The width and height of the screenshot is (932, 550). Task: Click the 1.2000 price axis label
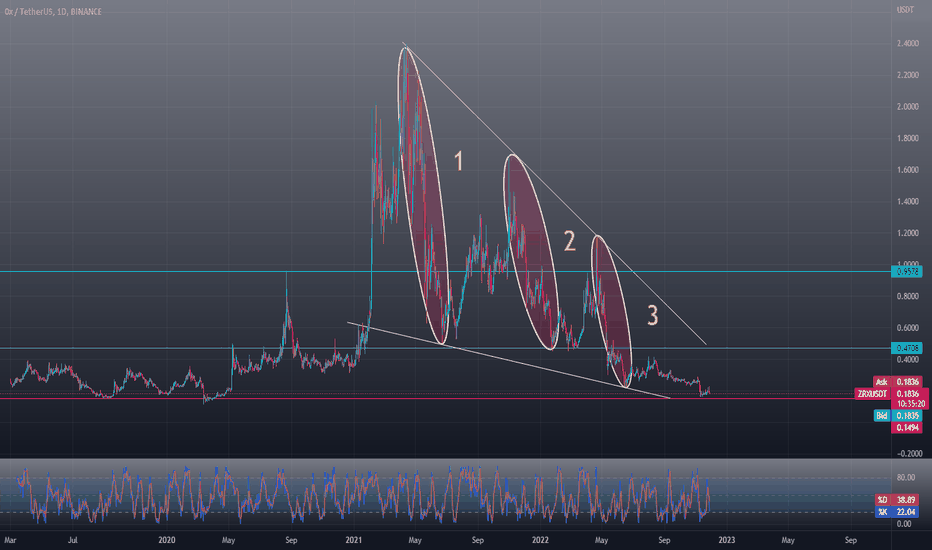908,233
